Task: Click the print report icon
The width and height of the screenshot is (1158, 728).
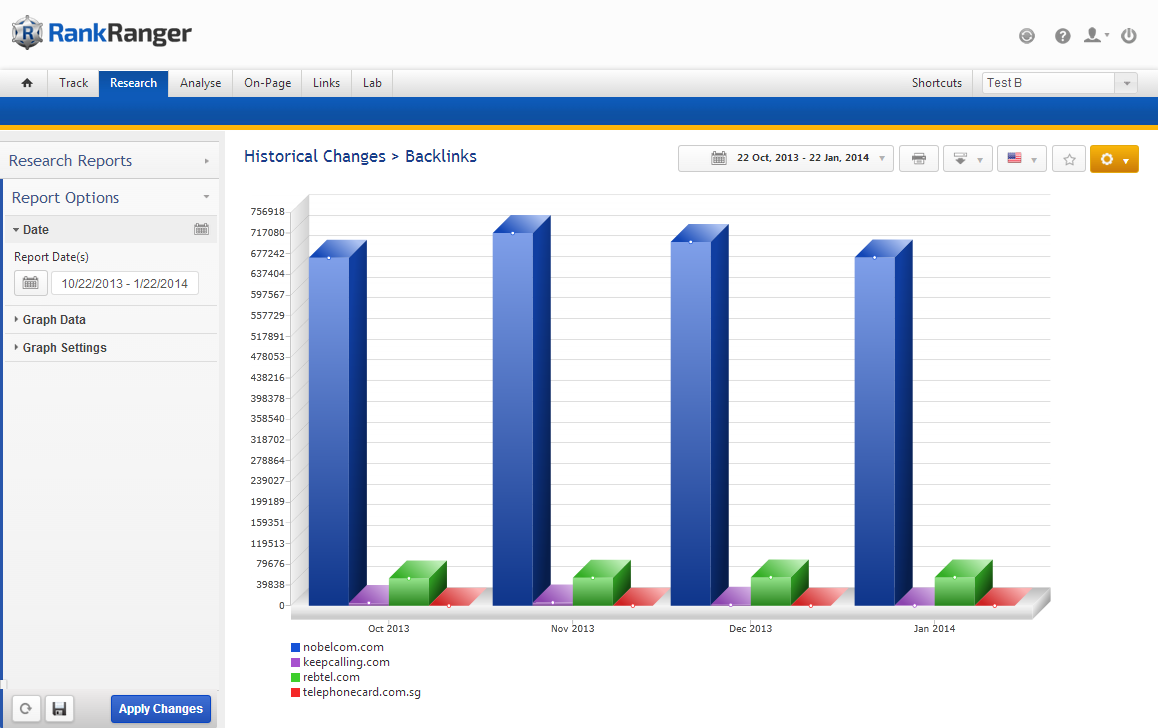Action: tap(918, 159)
